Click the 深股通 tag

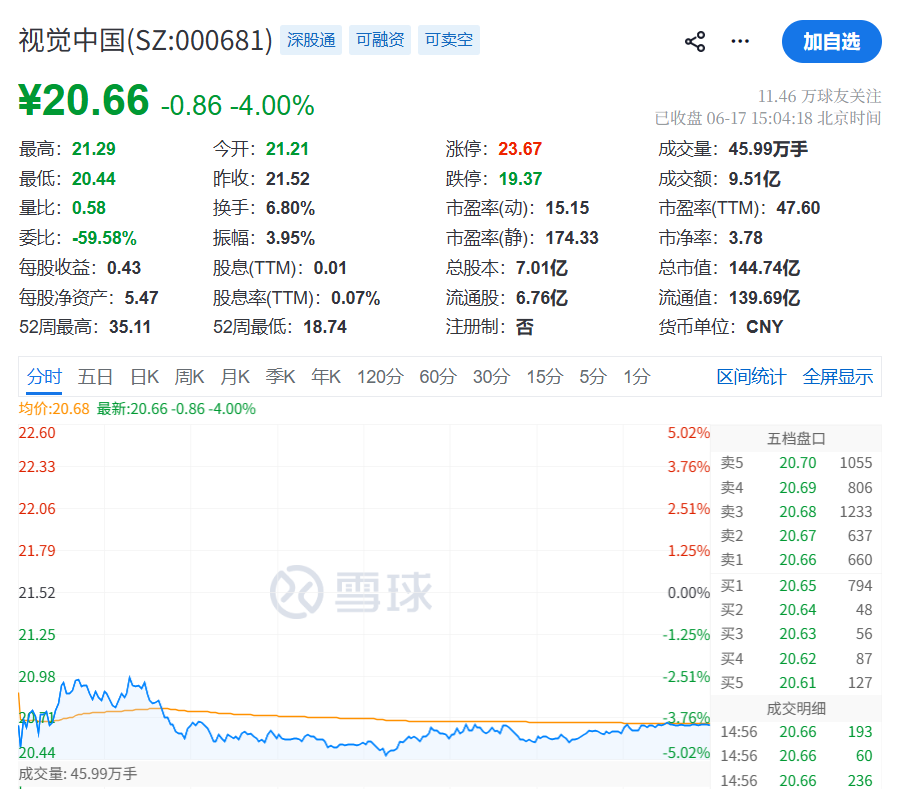point(311,40)
